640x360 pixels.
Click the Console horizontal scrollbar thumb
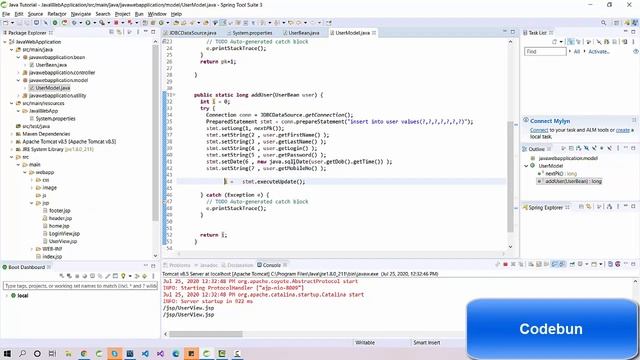pos(206,334)
